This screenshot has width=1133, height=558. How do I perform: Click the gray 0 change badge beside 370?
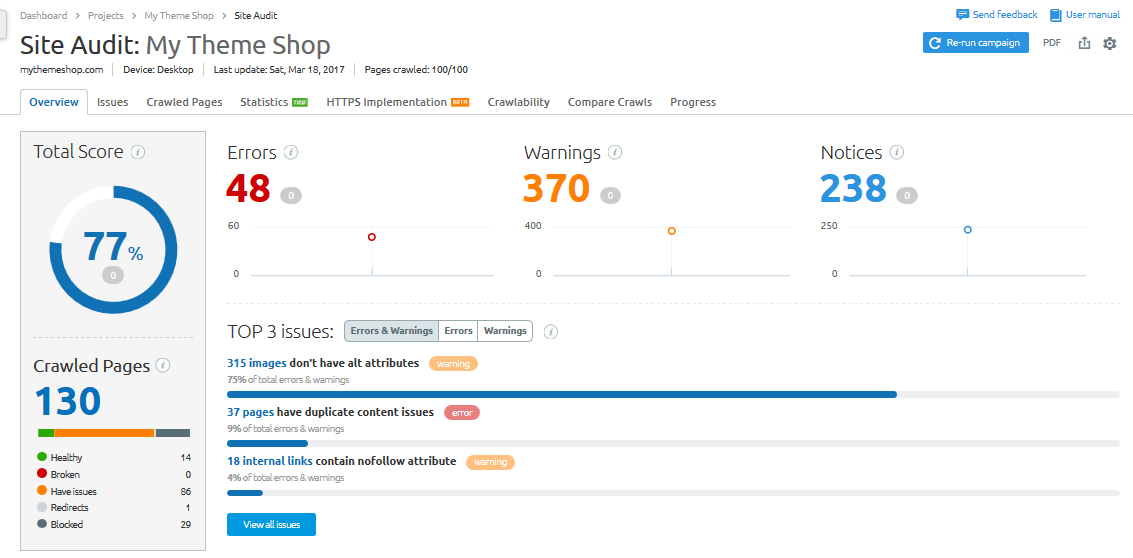click(610, 195)
